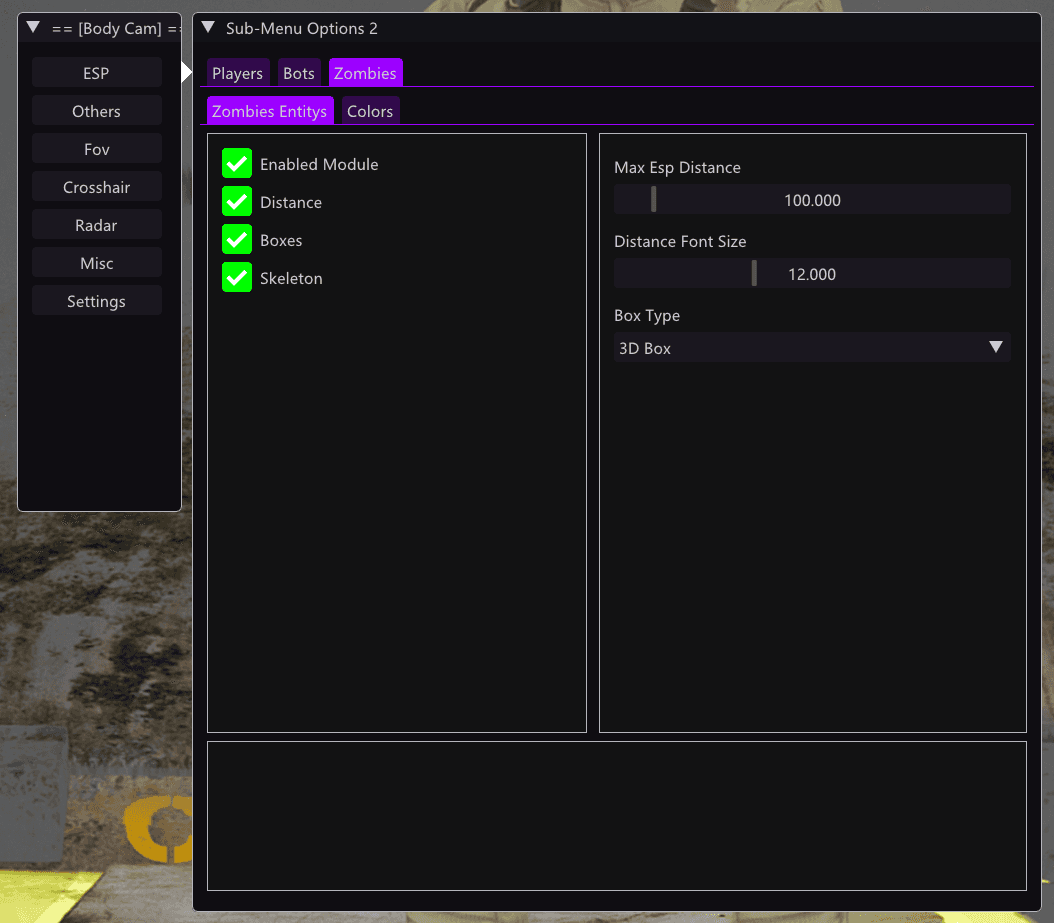Switch to the Colors sub-tab
The image size is (1054, 923).
point(370,111)
